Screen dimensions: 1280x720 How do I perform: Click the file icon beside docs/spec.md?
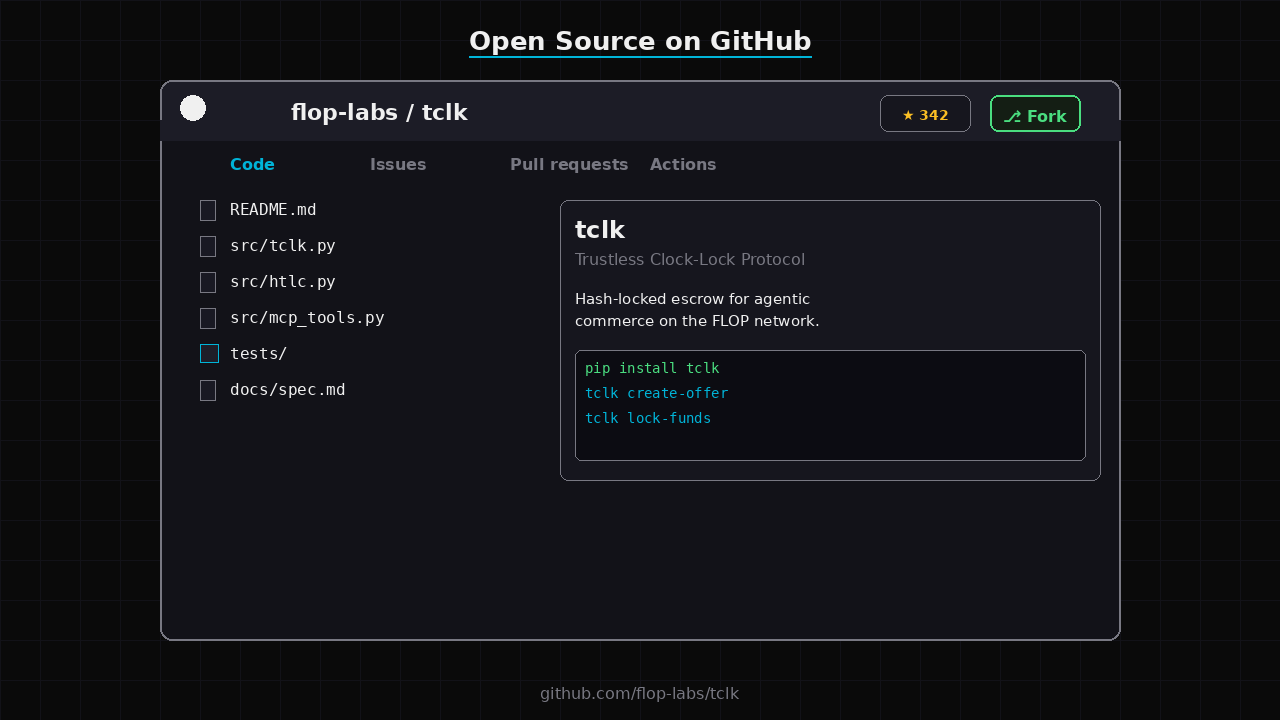[x=208, y=390]
